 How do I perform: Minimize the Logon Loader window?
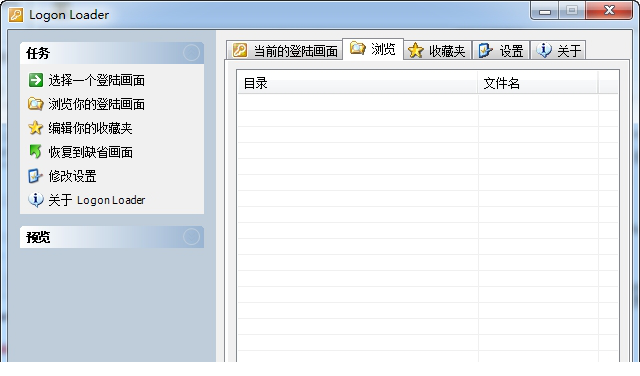[544, 11]
